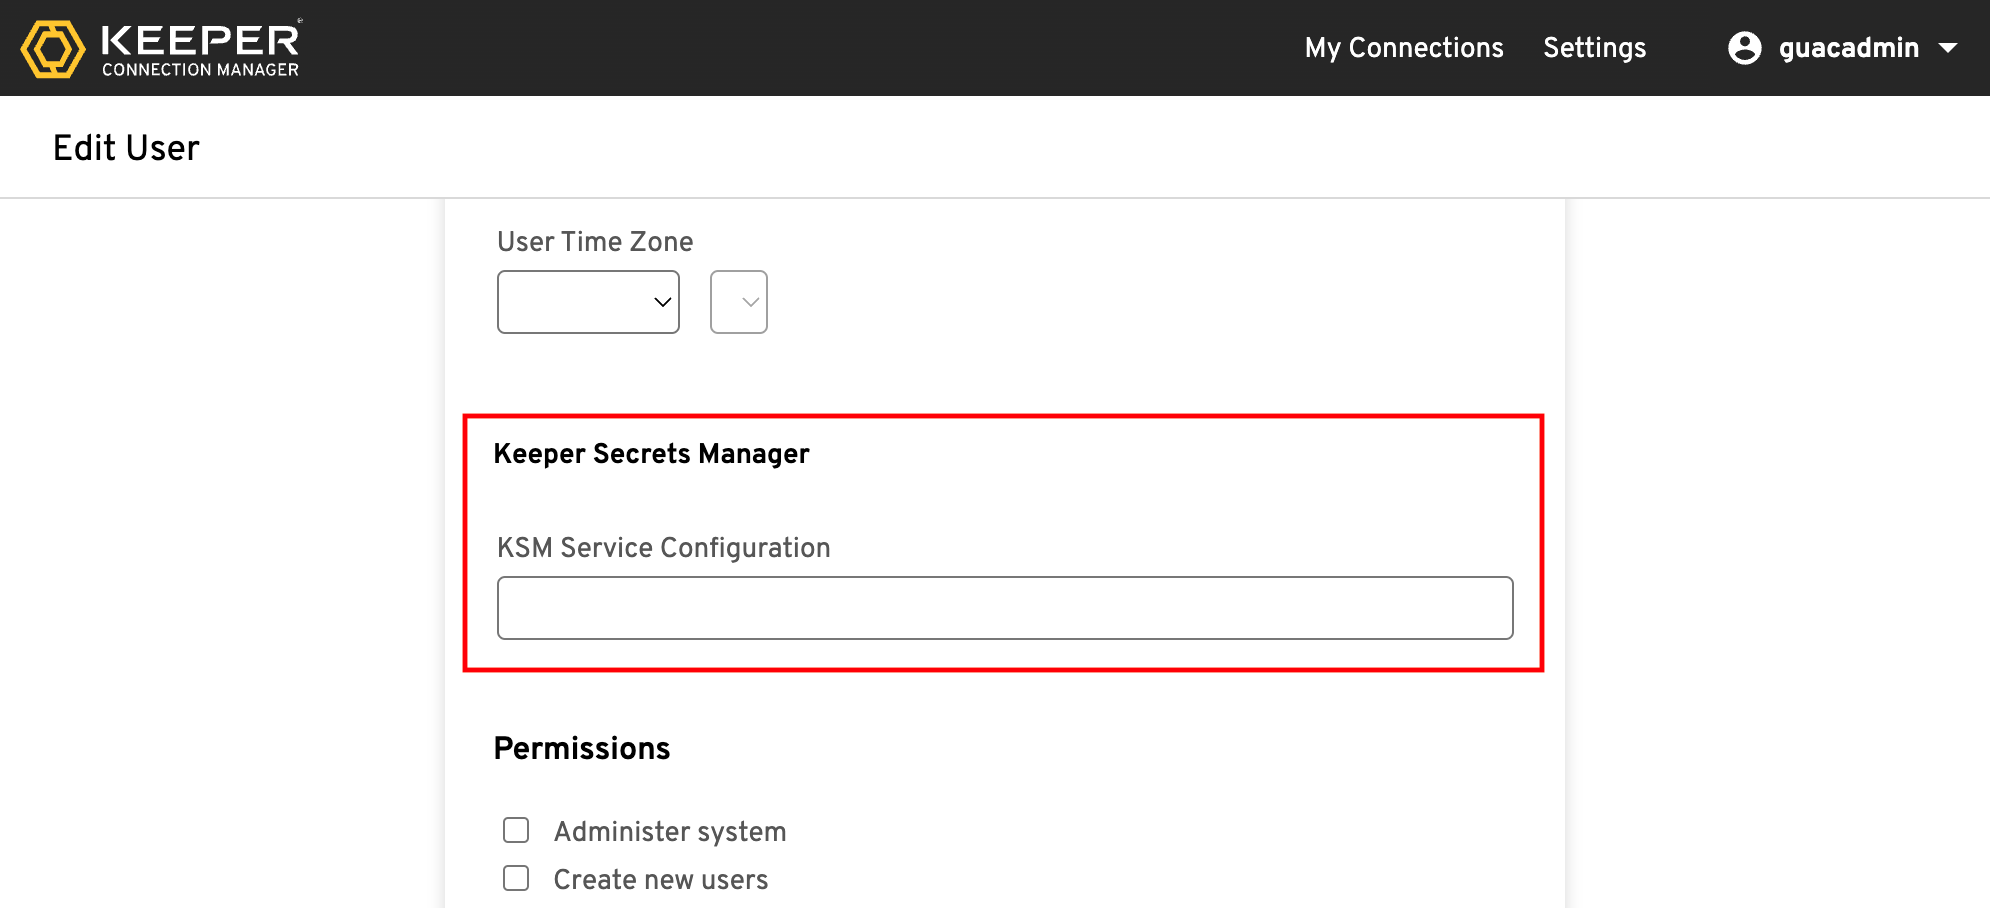Focus the KSM Service Configuration text field
Image resolution: width=1990 pixels, height=908 pixels.
pyautogui.click(x=1004, y=608)
